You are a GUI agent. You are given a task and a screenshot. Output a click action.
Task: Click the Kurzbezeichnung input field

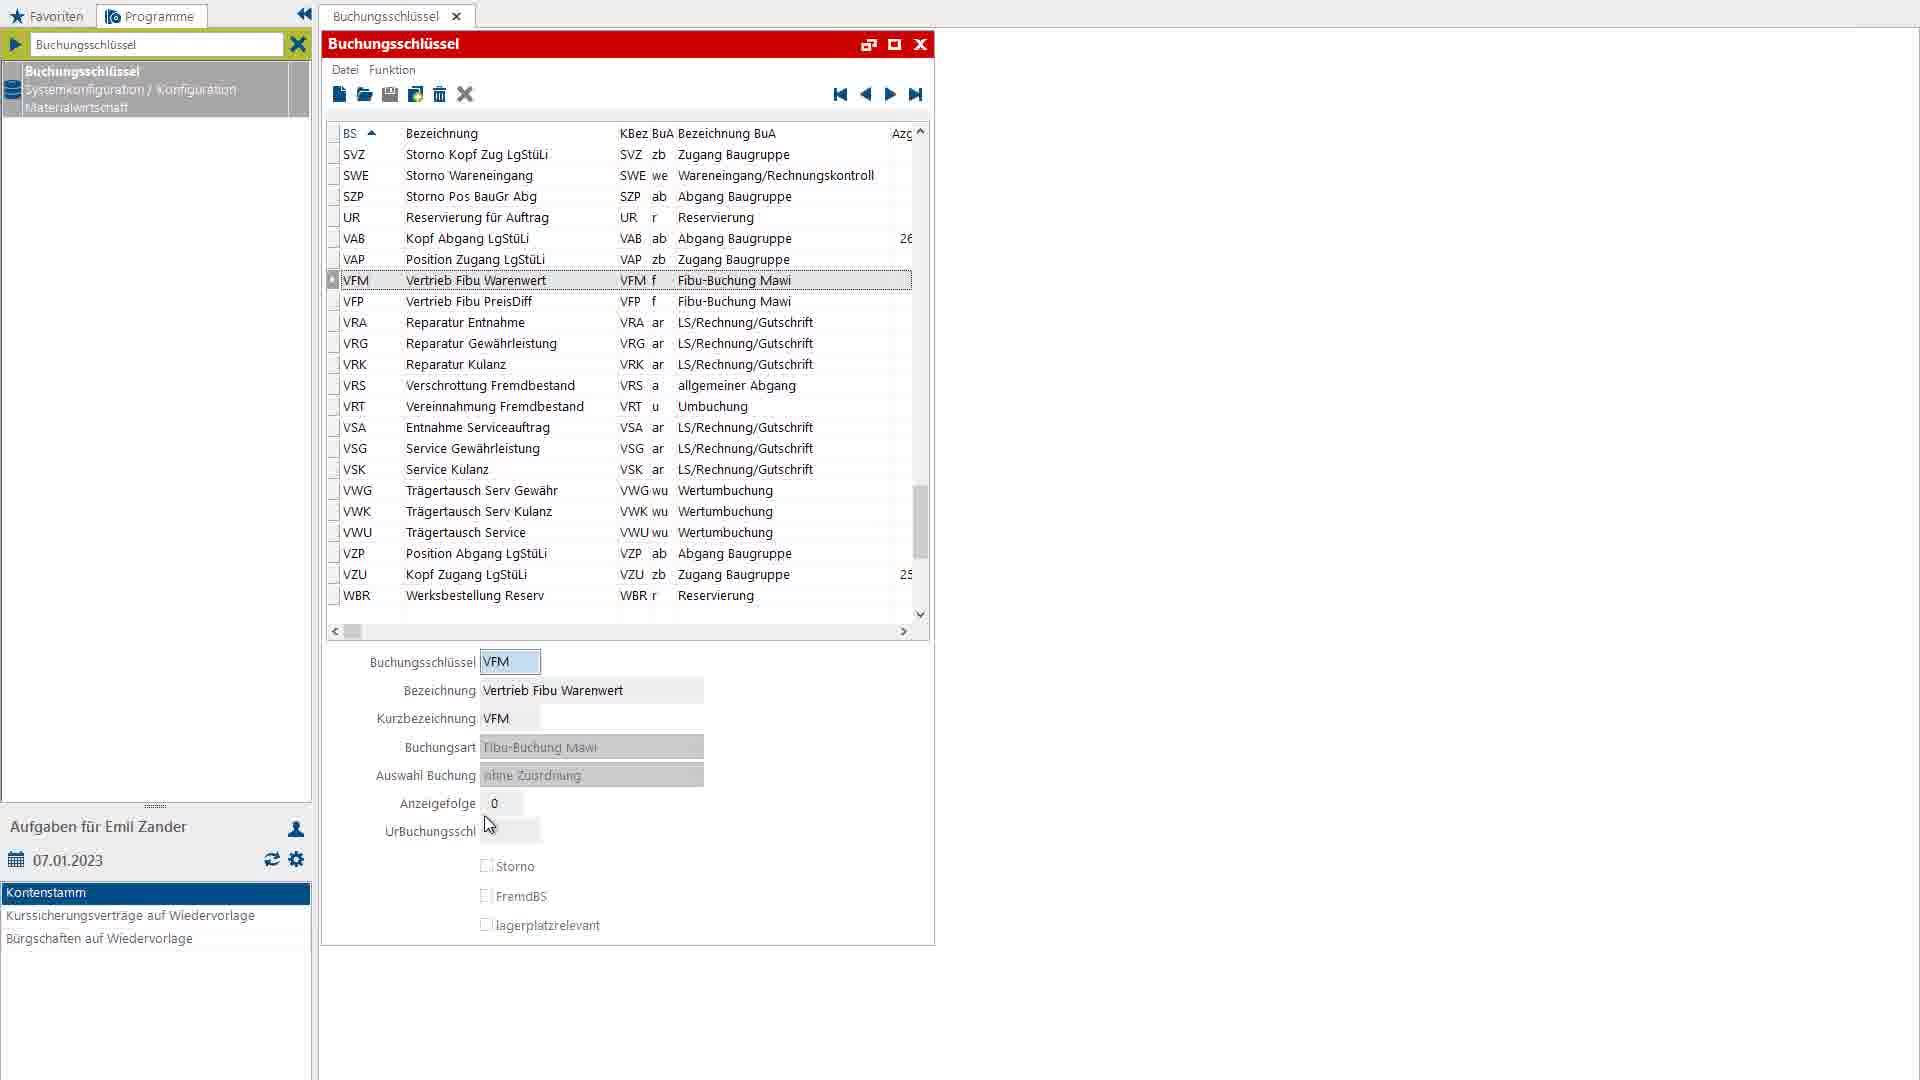tap(510, 719)
